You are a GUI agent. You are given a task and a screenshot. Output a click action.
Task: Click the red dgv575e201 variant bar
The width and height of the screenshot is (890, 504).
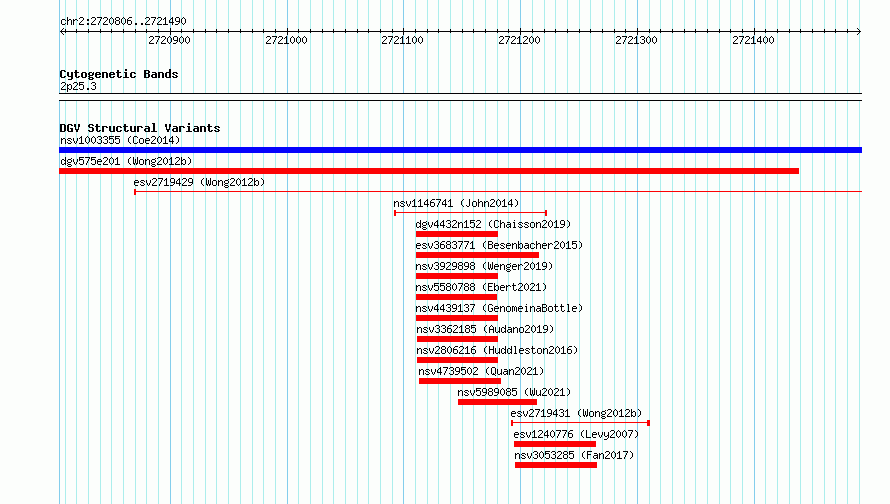pos(429,171)
